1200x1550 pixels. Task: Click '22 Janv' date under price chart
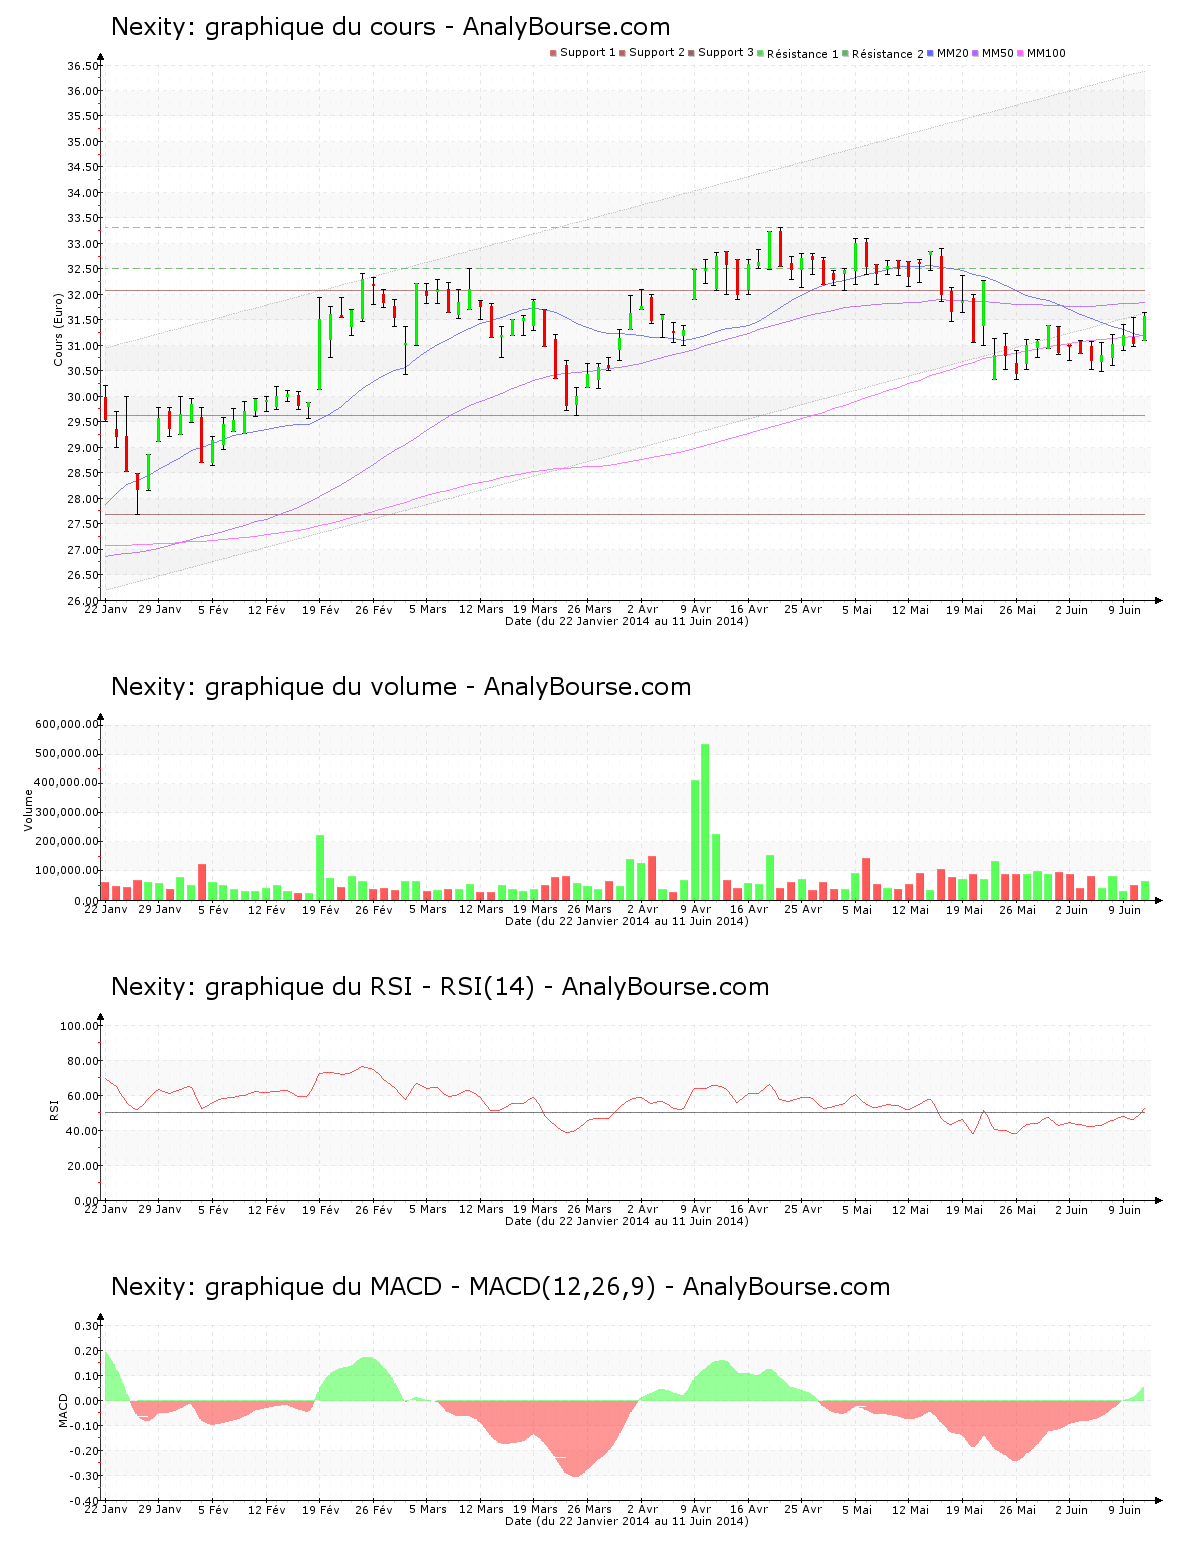[105, 609]
